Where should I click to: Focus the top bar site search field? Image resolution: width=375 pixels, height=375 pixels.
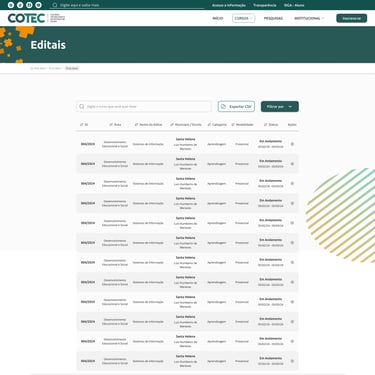[127, 5]
